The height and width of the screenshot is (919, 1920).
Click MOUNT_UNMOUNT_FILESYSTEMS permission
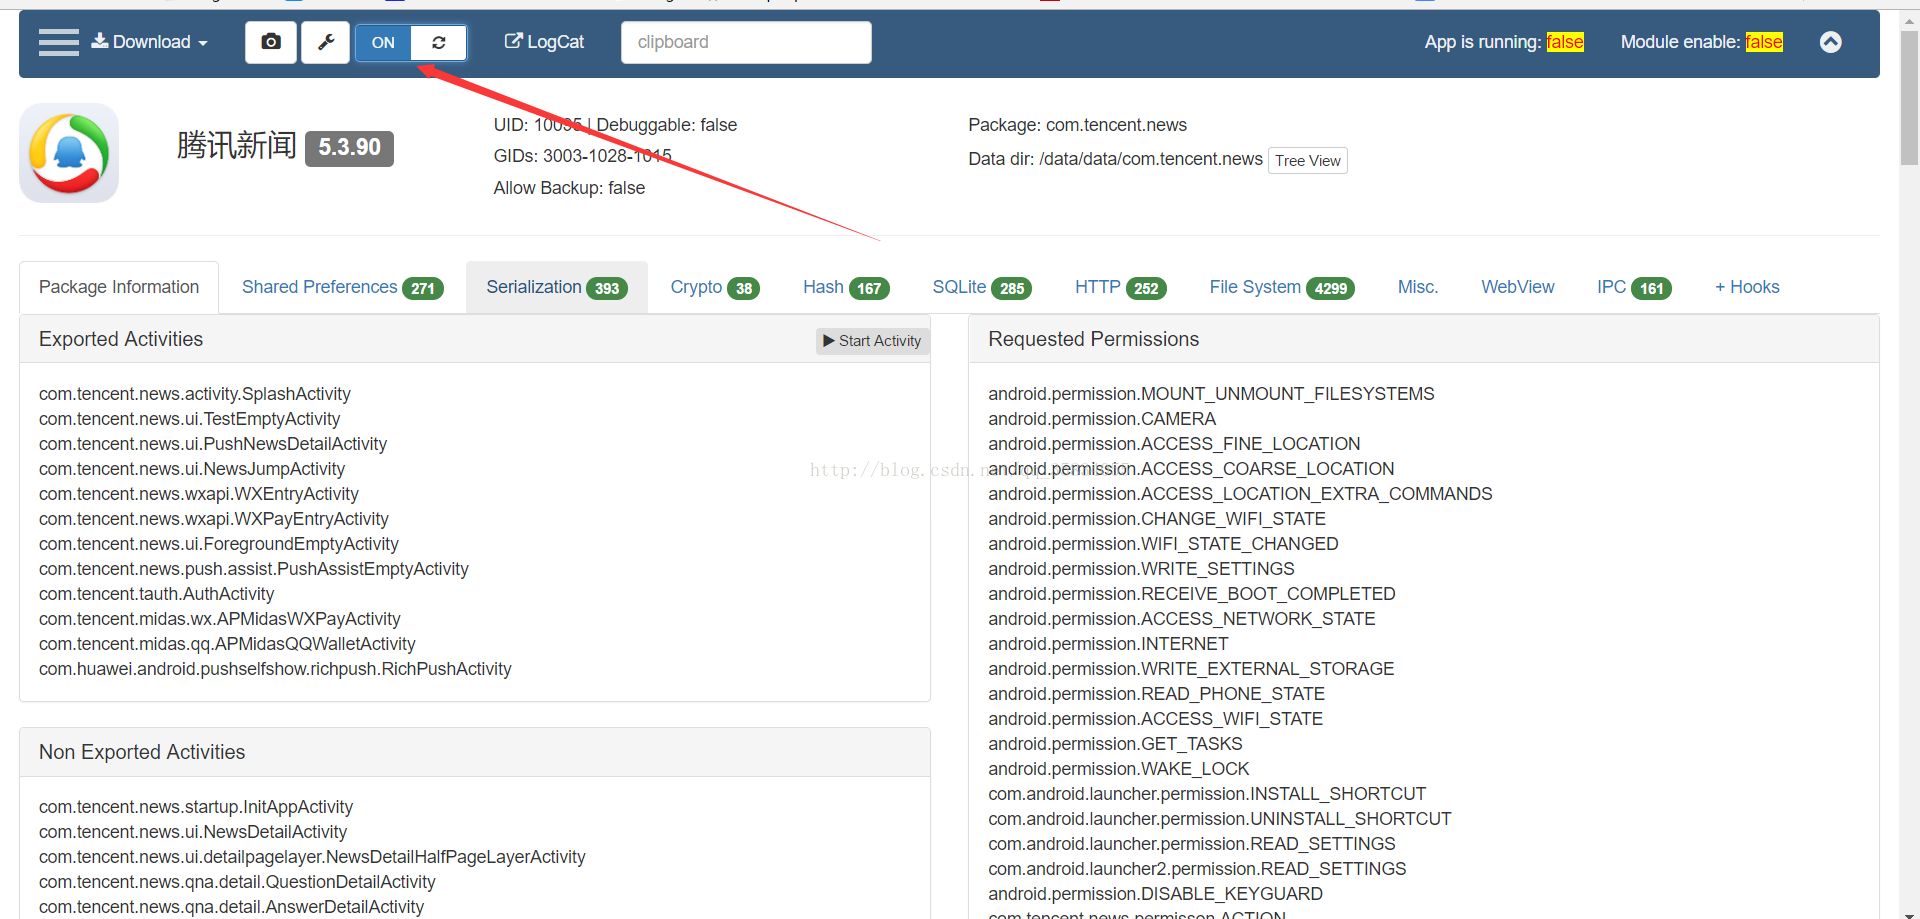pyautogui.click(x=1211, y=394)
